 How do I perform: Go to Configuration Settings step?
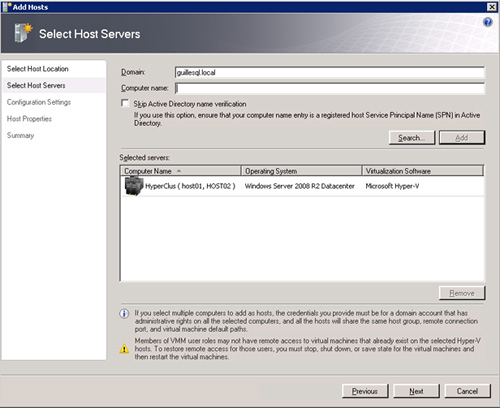[x=39, y=102]
